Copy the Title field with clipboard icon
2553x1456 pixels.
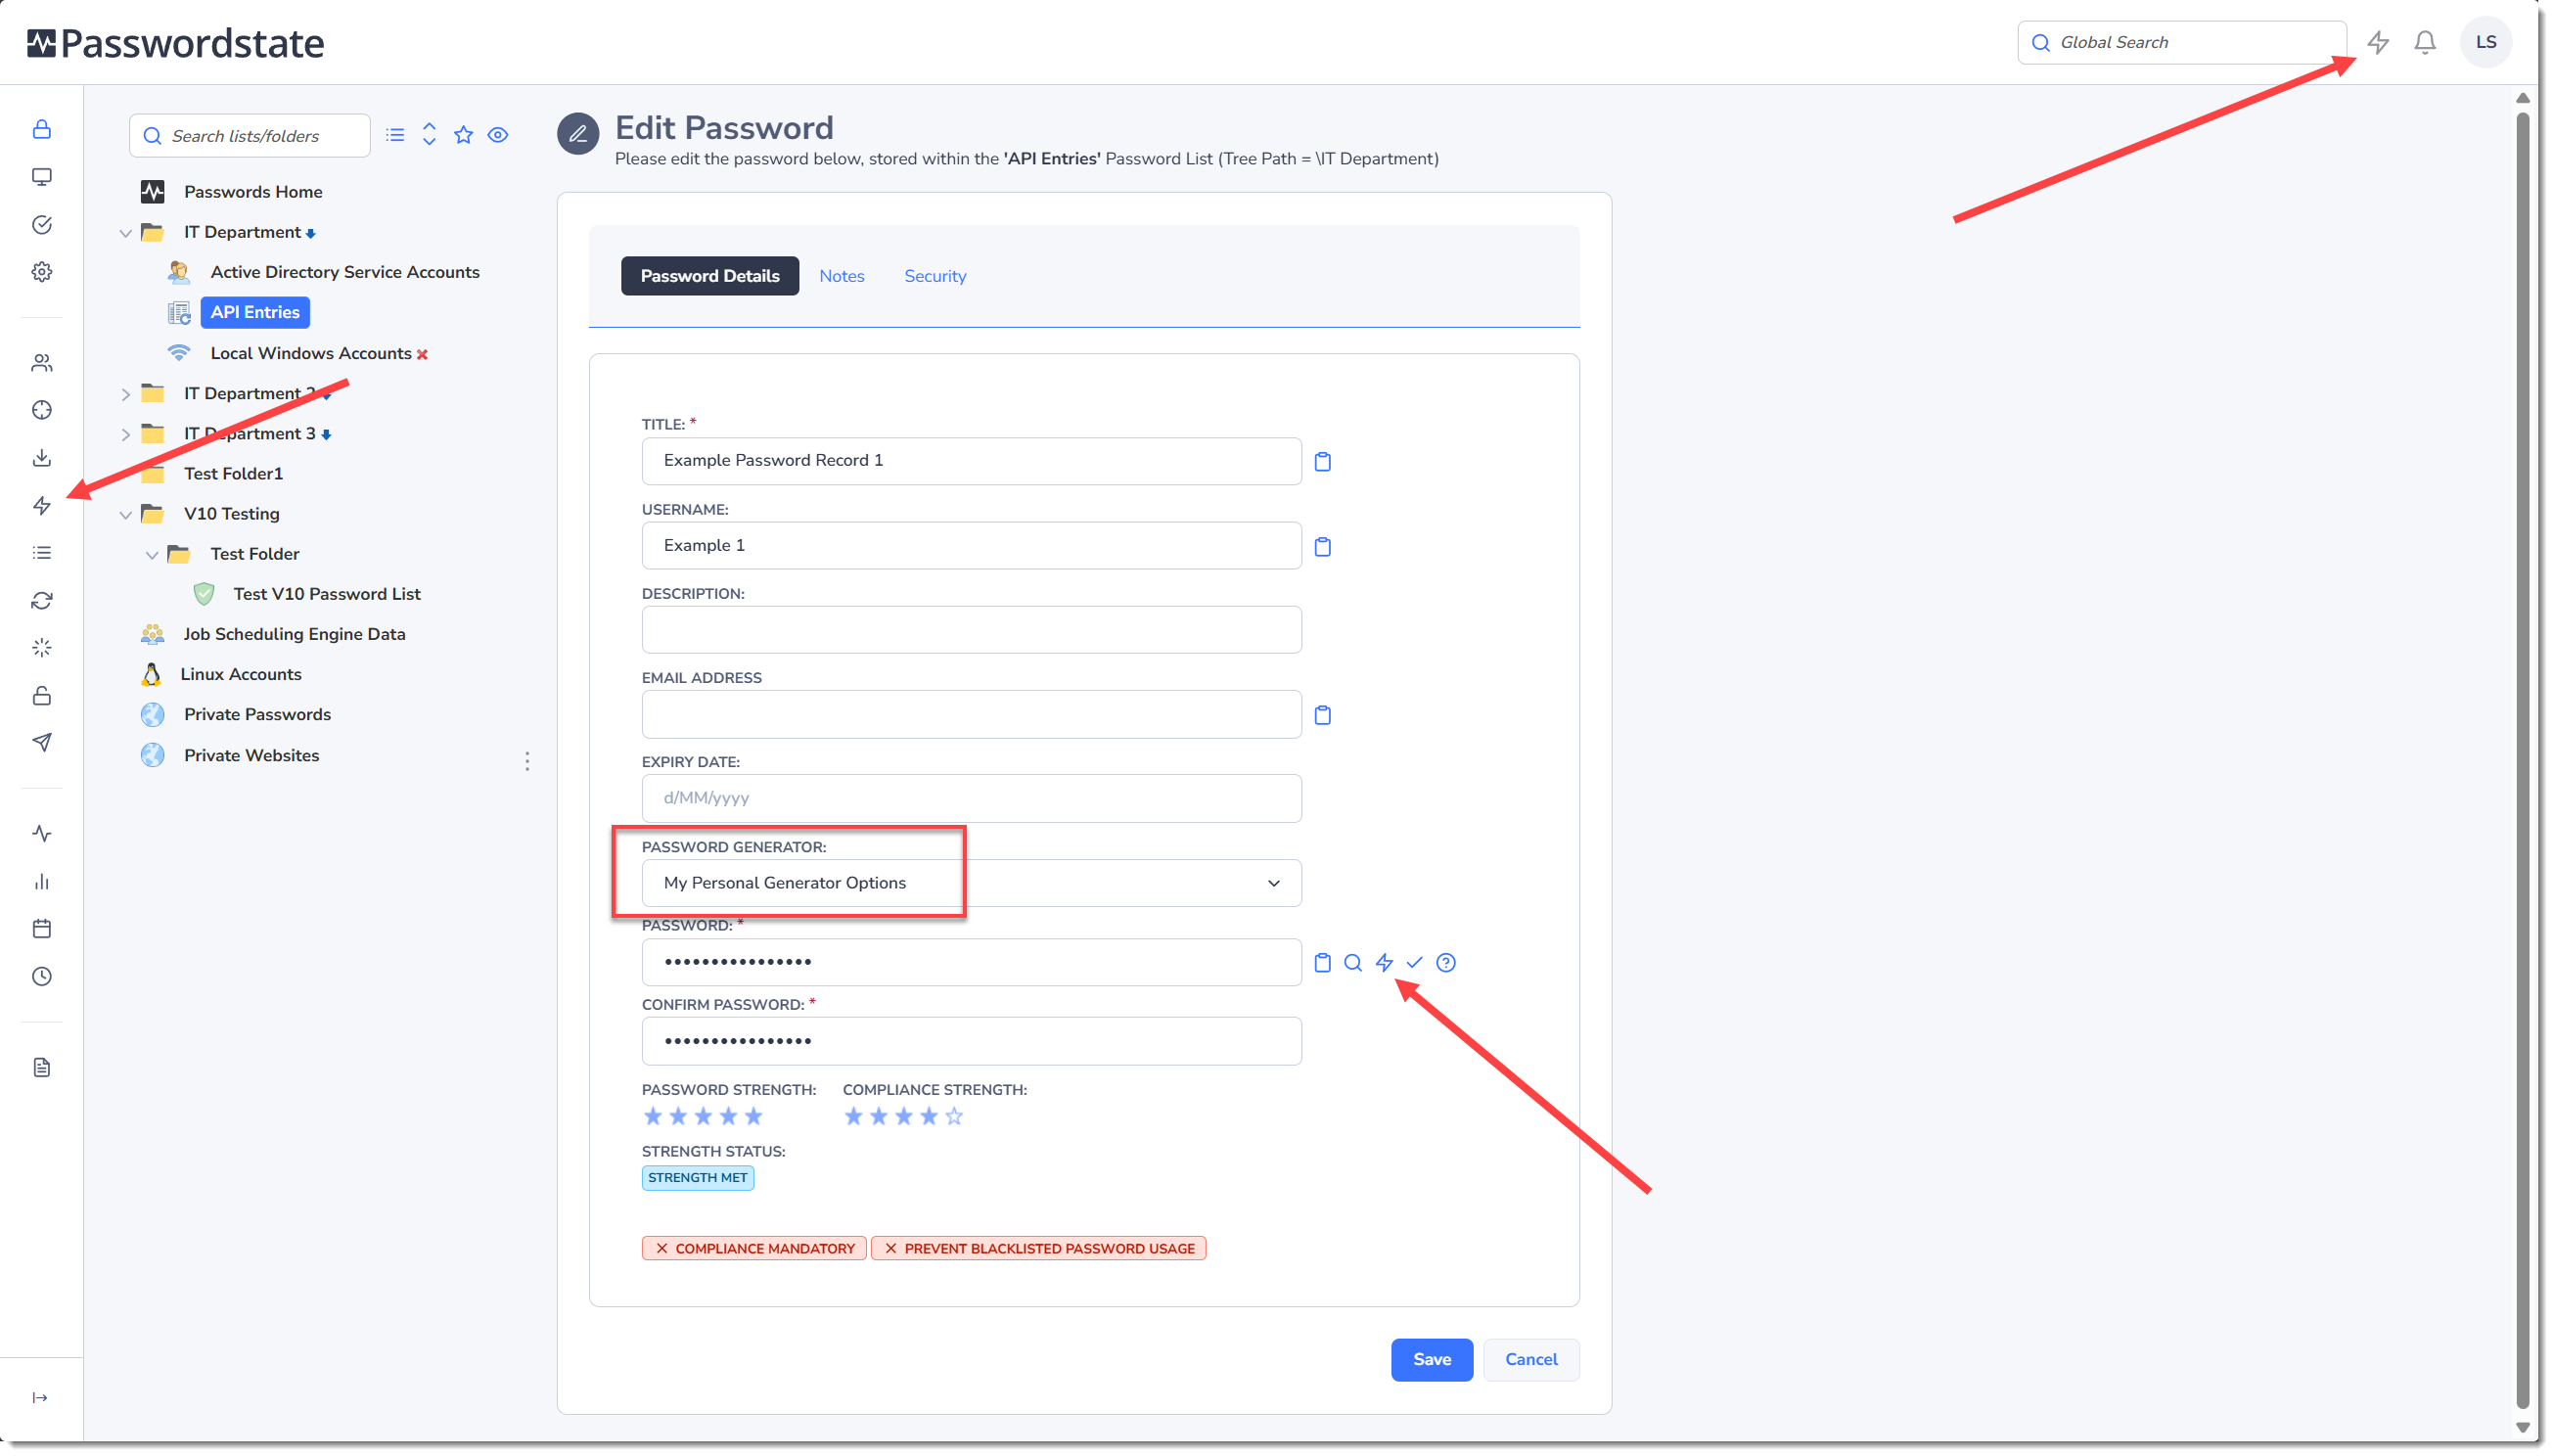[1323, 462]
